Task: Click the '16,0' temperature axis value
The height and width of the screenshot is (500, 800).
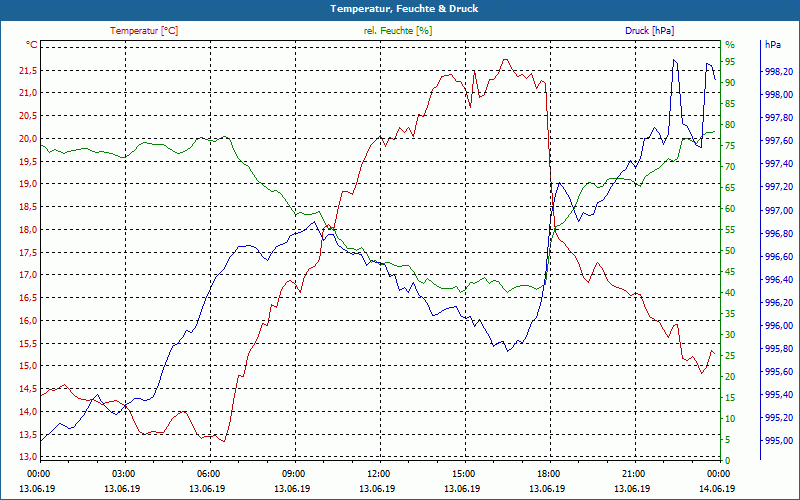Action: click(x=28, y=321)
